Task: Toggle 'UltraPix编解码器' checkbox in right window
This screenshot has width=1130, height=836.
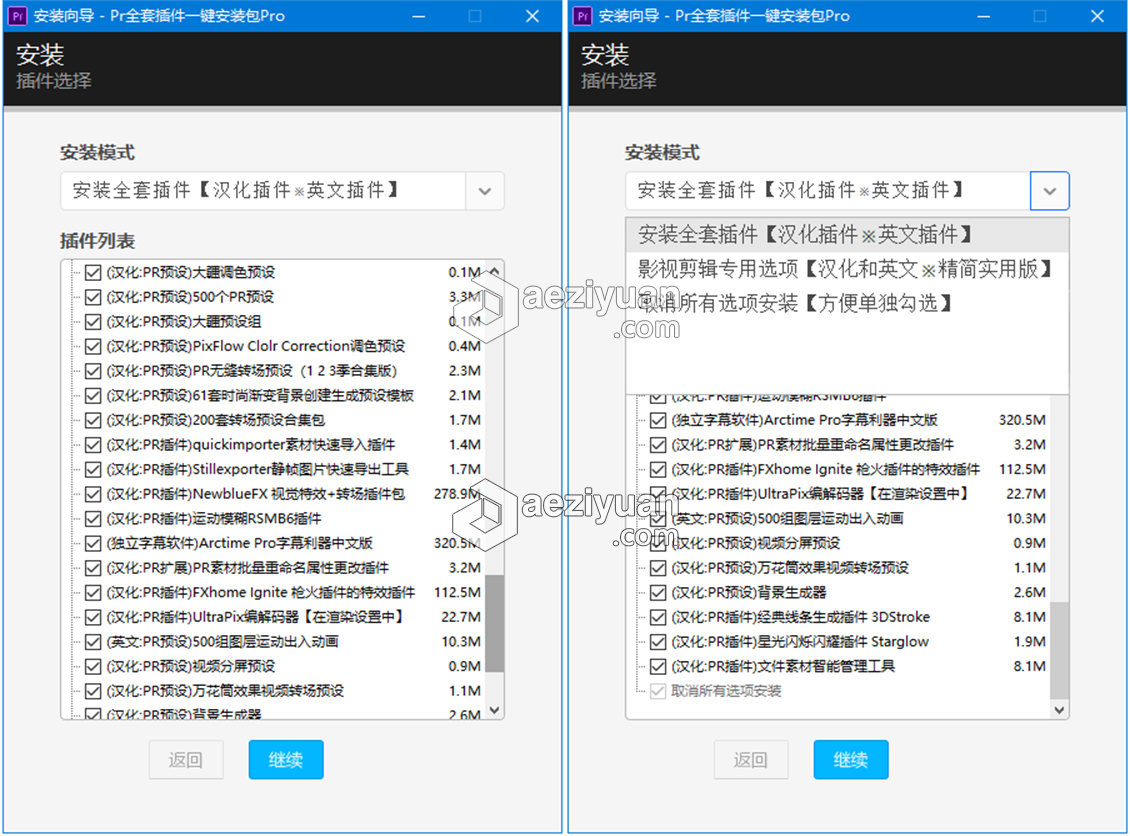Action: tap(658, 494)
